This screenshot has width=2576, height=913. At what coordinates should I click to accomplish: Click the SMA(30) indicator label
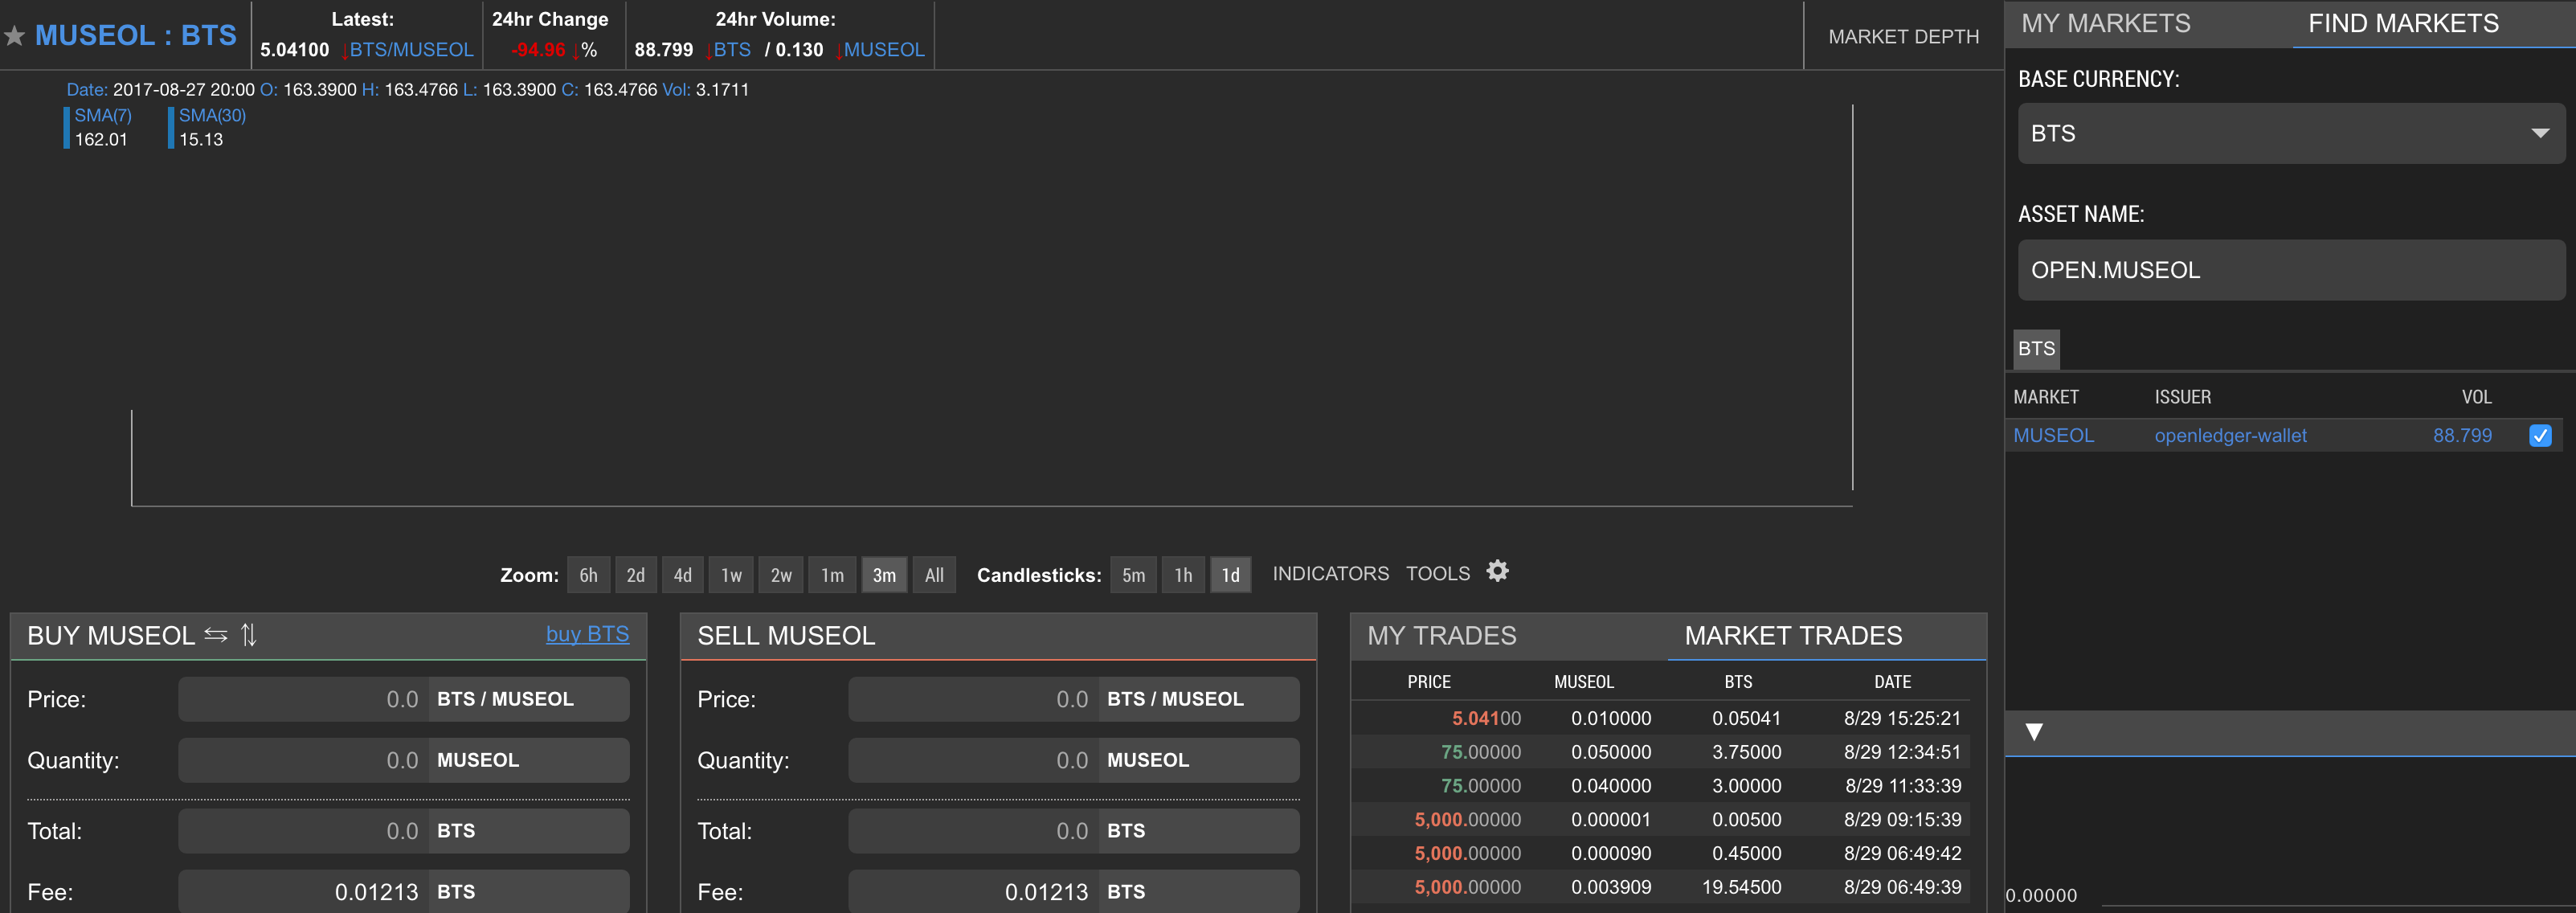212,116
